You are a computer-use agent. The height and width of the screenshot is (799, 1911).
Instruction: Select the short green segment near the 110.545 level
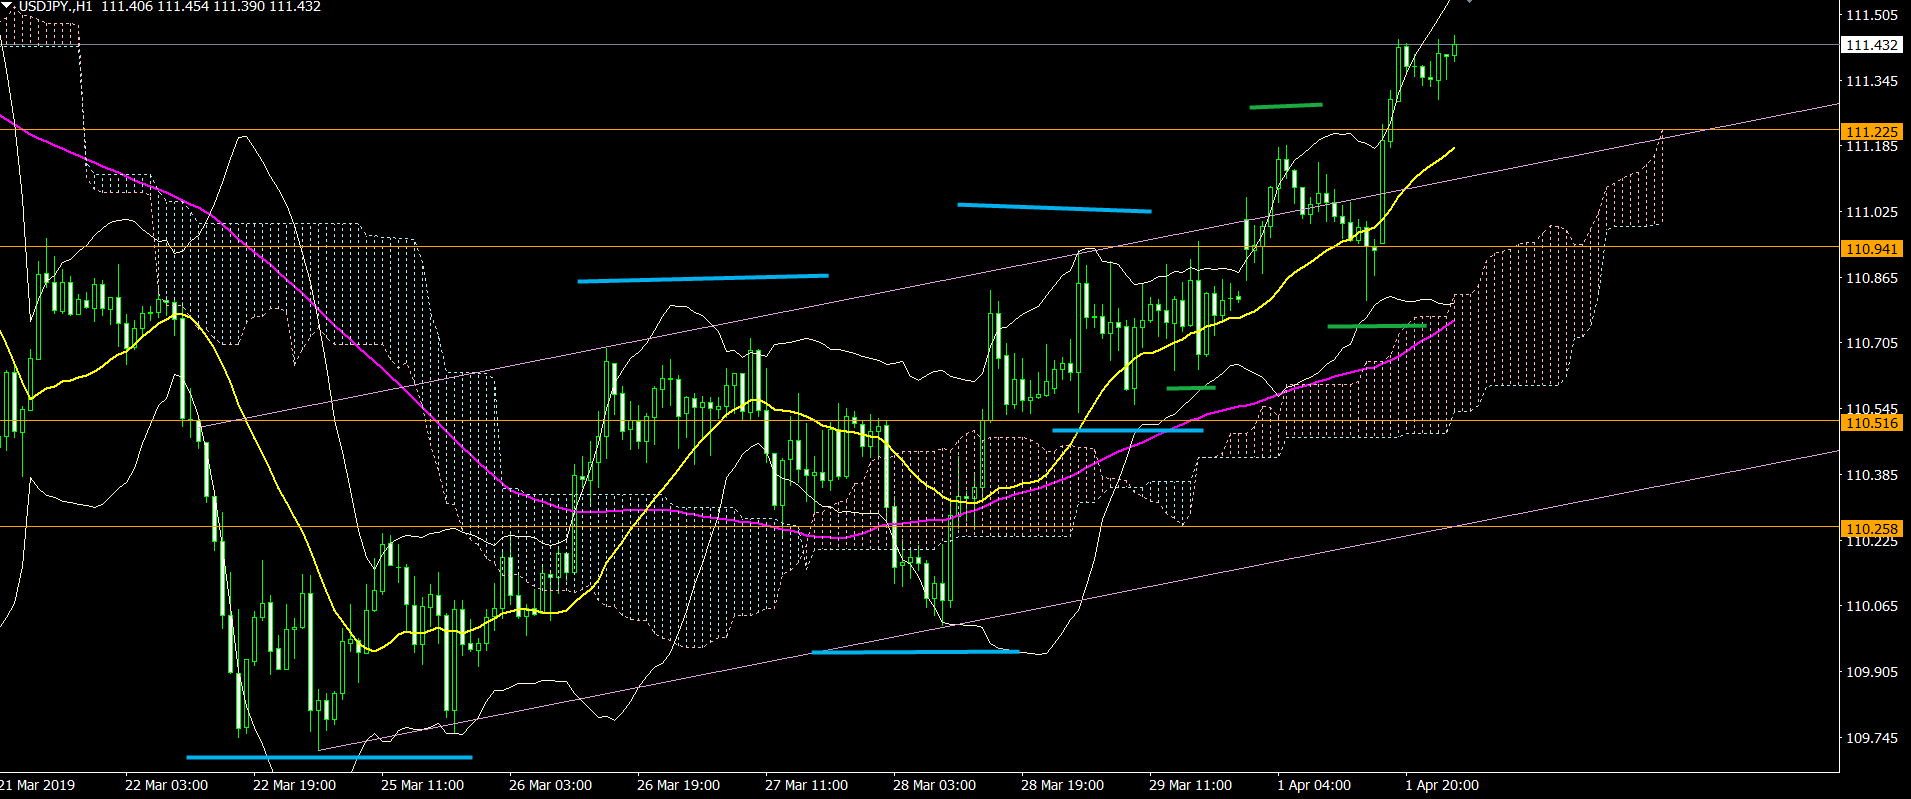pyautogui.click(x=1191, y=387)
